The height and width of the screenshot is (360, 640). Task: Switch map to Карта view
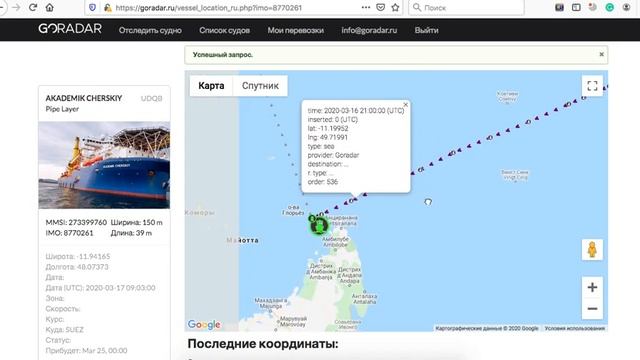(x=211, y=86)
